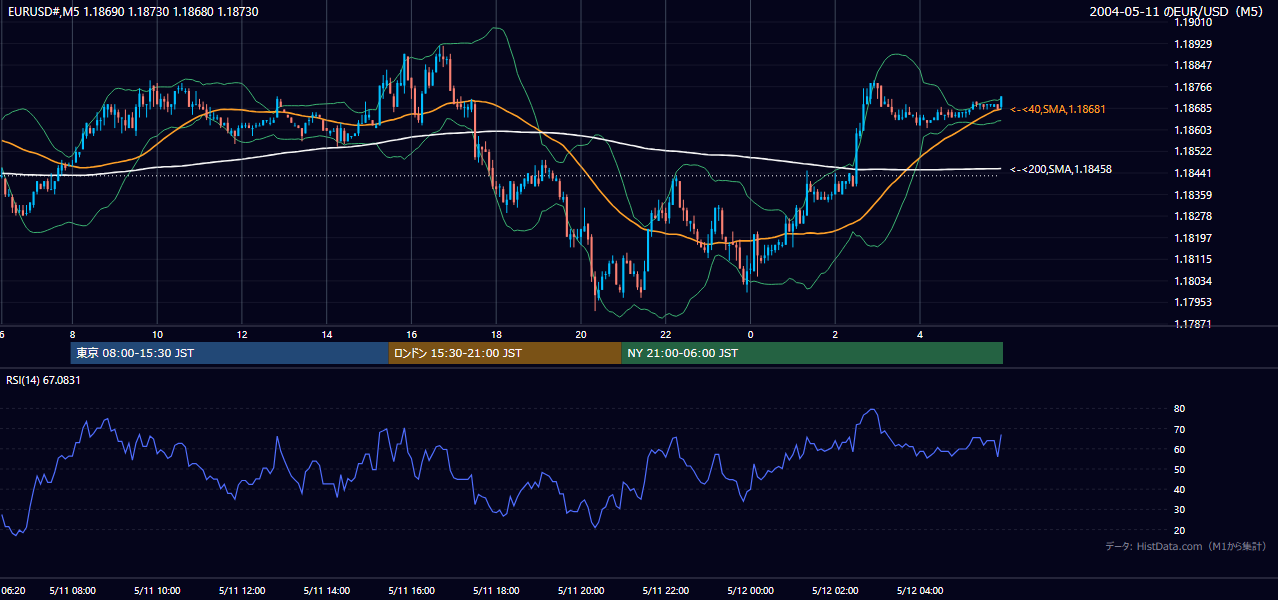
Task: Click hour marker 8 under the price chart
Action: click(x=72, y=334)
